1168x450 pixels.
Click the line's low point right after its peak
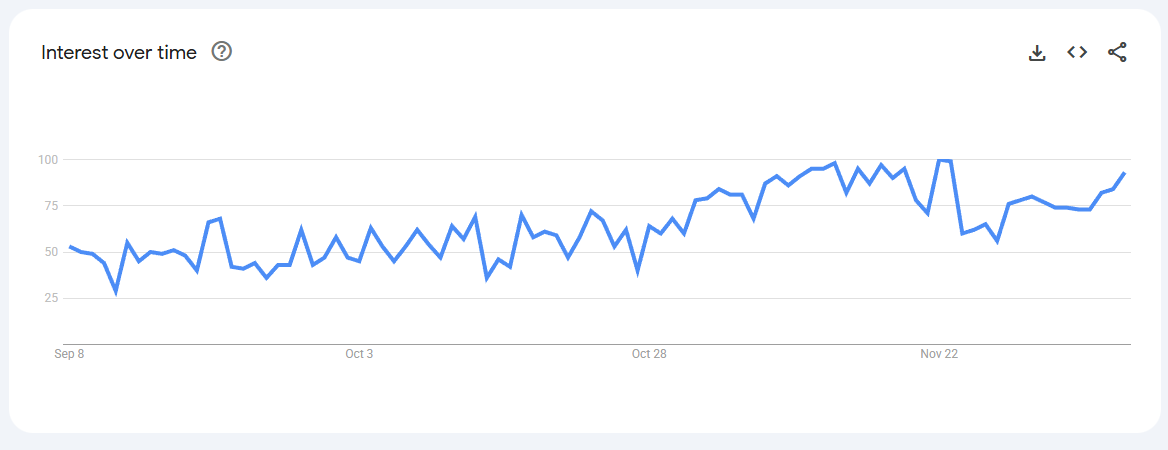tap(962, 233)
